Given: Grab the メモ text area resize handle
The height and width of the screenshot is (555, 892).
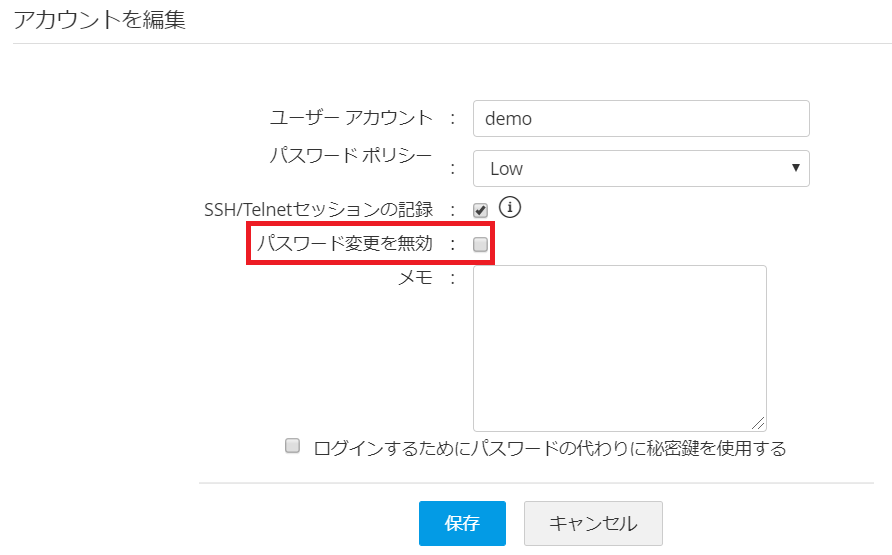Looking at the screenshot, I should [759, 423].
